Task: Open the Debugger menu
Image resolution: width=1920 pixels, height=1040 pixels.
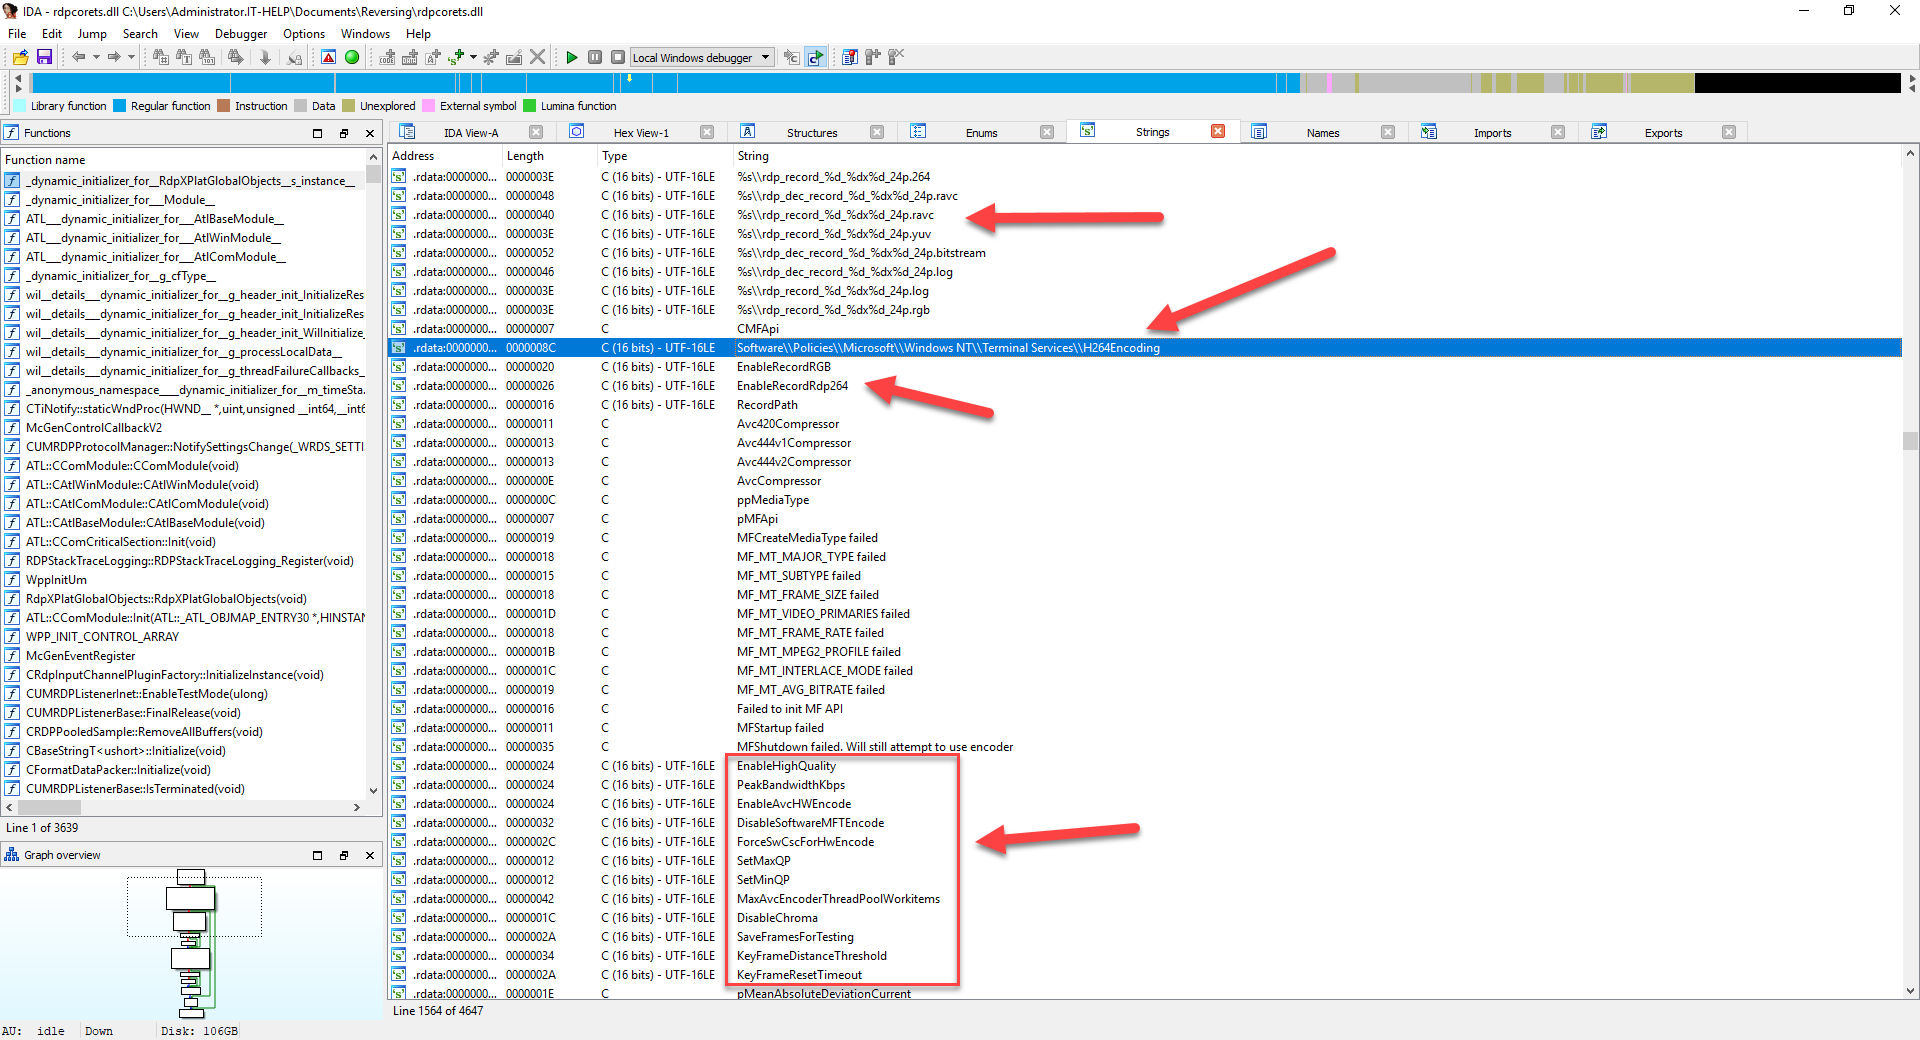Action: click(240, 34)
